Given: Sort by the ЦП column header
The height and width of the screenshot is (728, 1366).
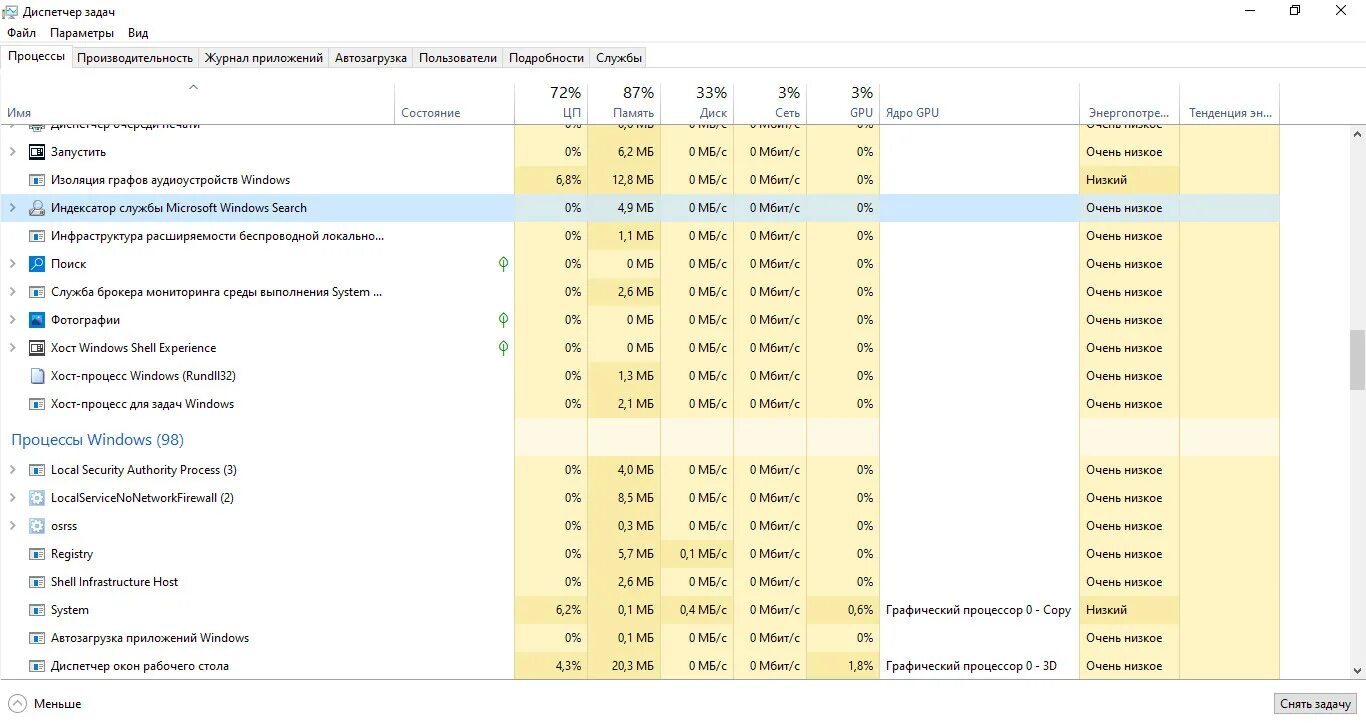Looking at the screenshot, I should click(x=551, y=102).
